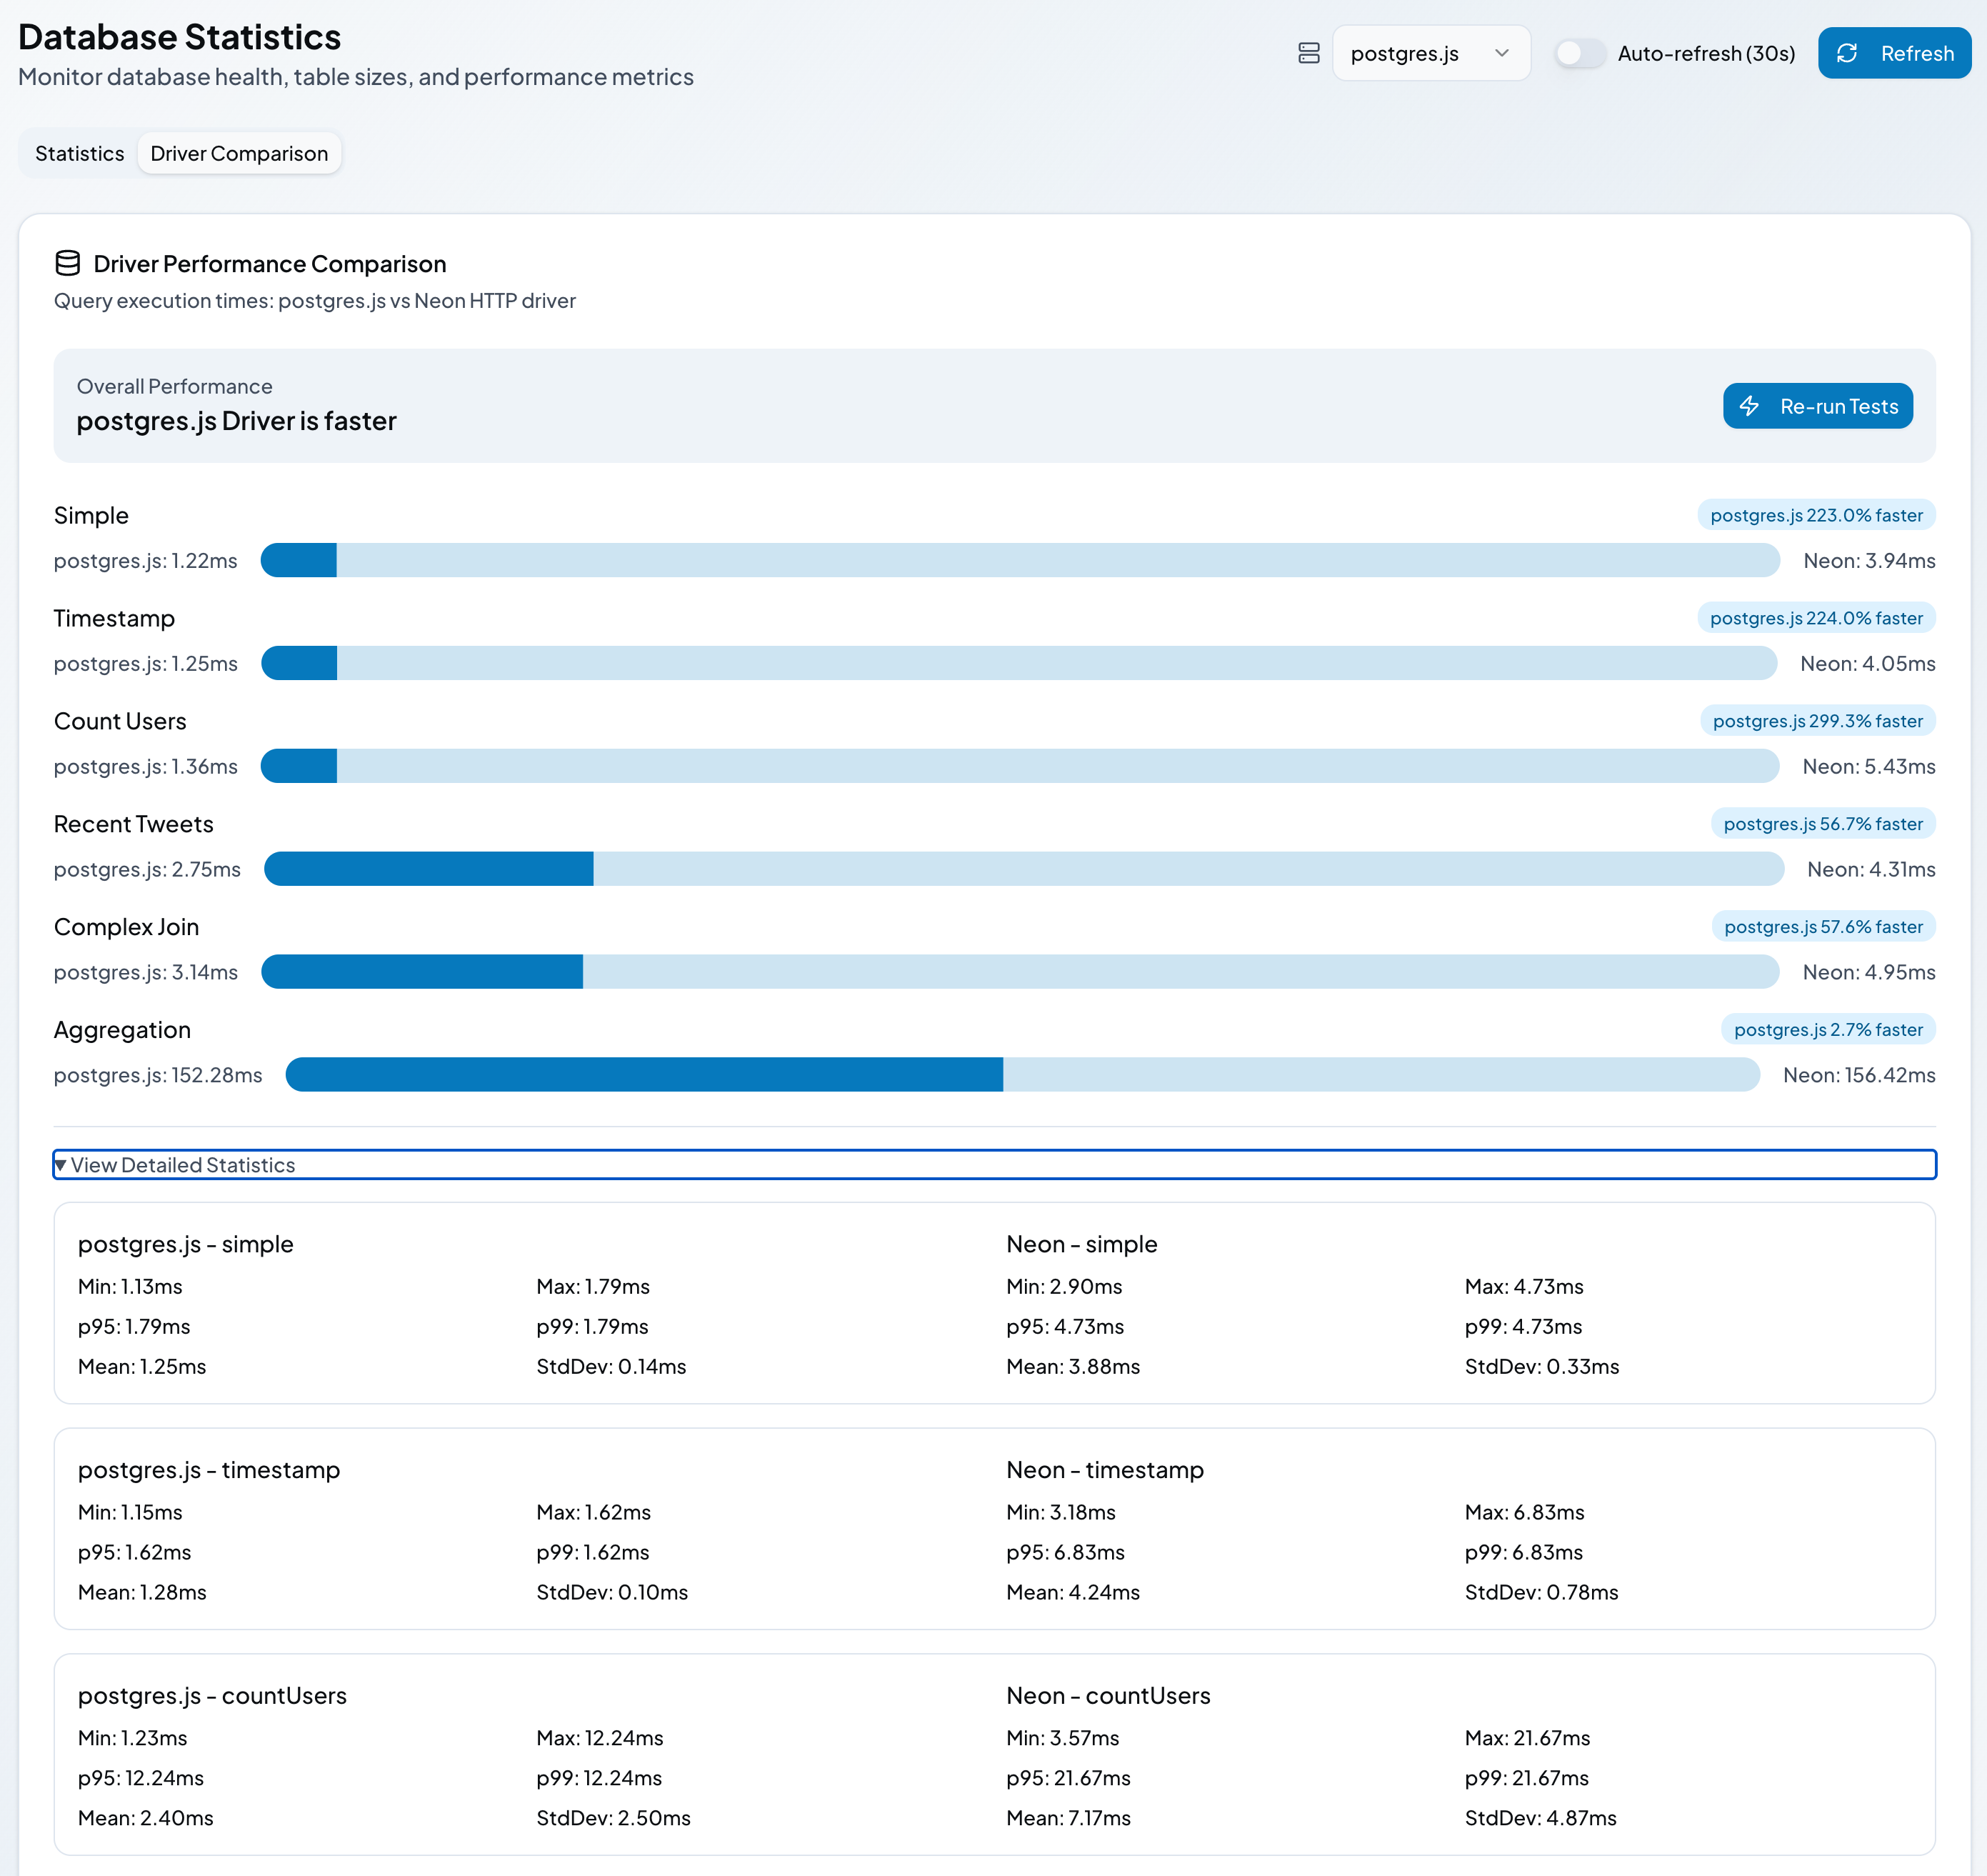
Task: Click the Simple query progress bar
Action: click(x=1020, y=560)
